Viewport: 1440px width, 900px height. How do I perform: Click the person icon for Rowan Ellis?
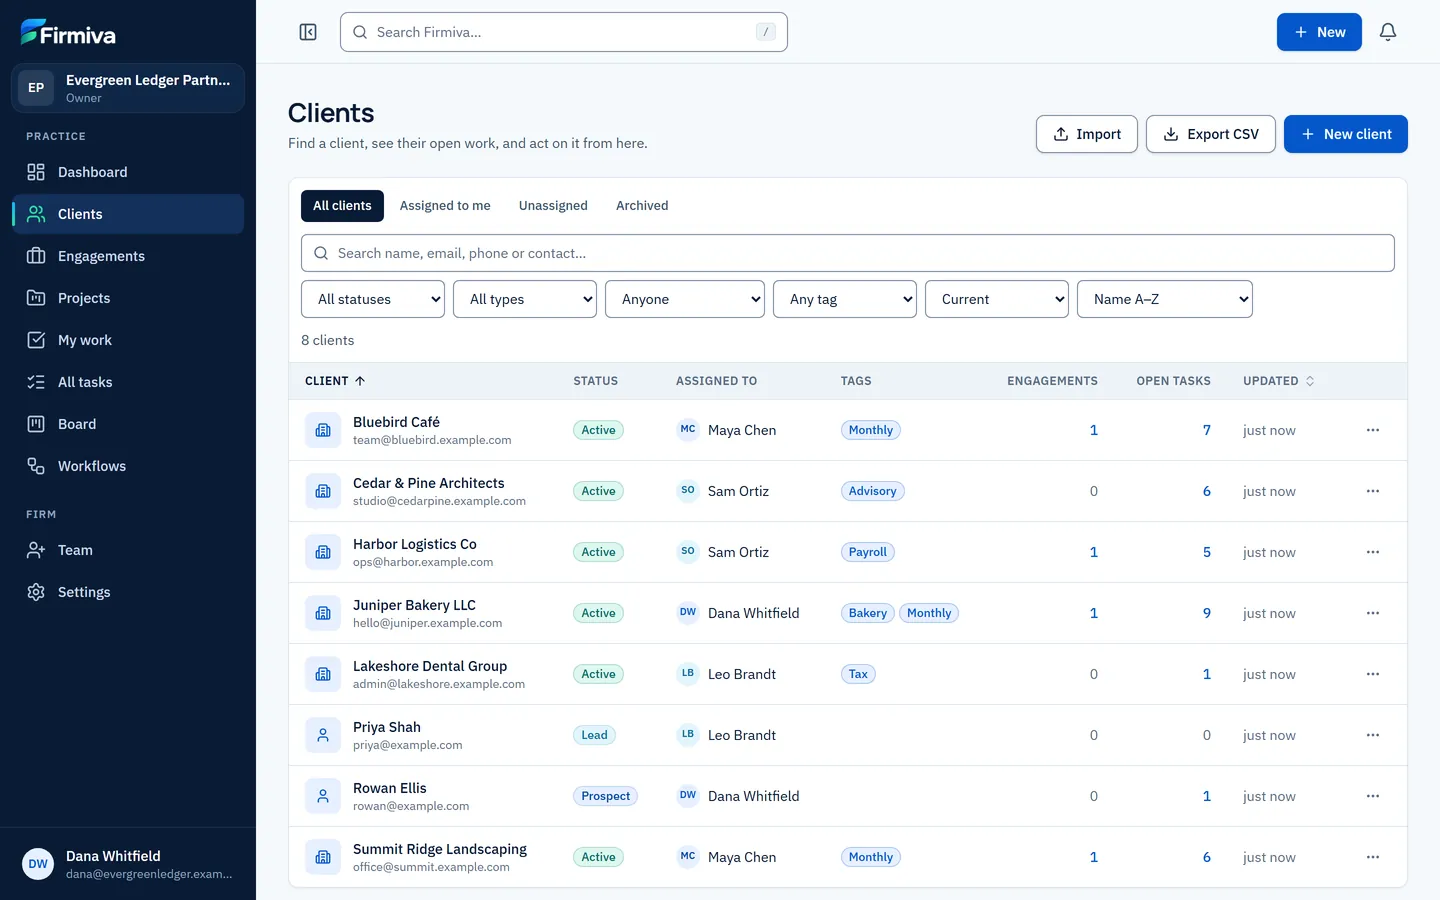[x=323, y=796]
